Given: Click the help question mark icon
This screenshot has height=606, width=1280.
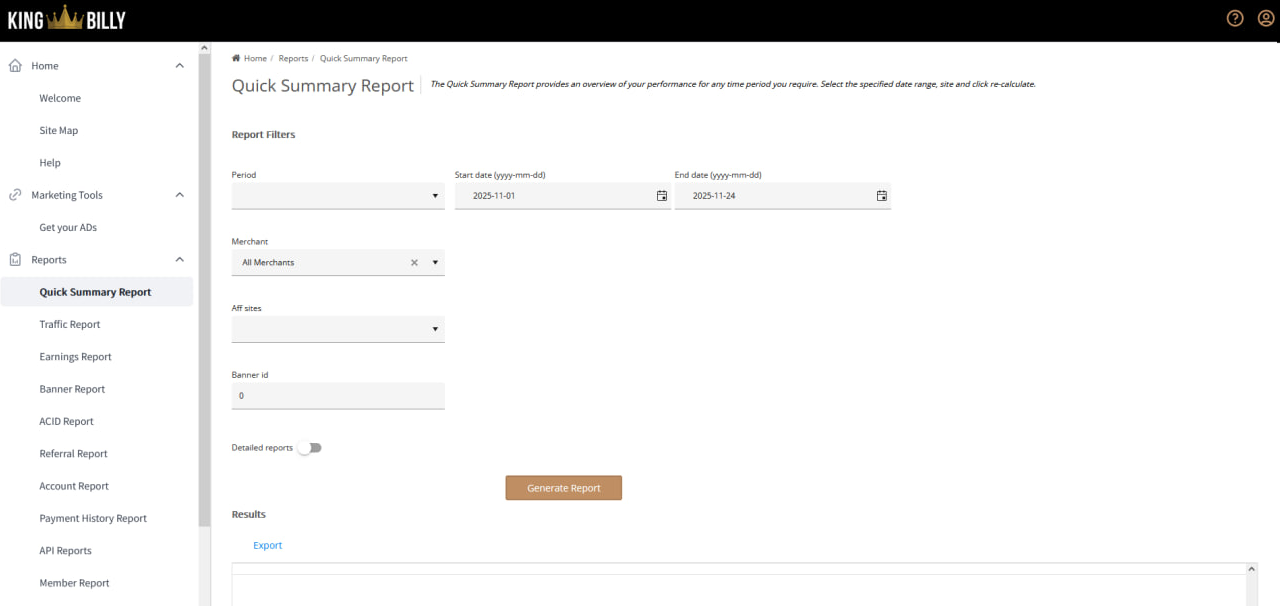Looking at the screenshot, I should [1235, 18].
